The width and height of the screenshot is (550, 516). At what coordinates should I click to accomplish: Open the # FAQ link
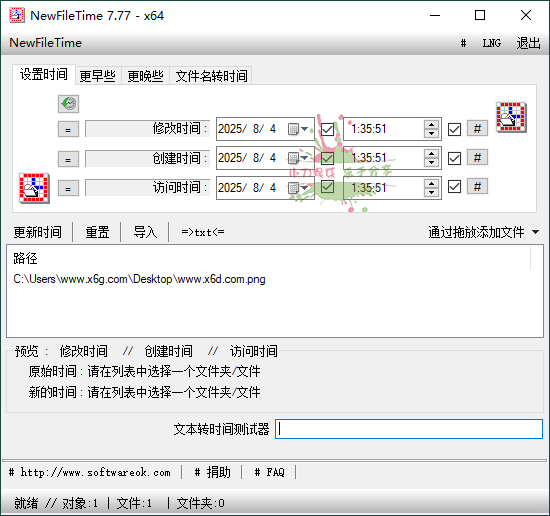tap(269, 472)
